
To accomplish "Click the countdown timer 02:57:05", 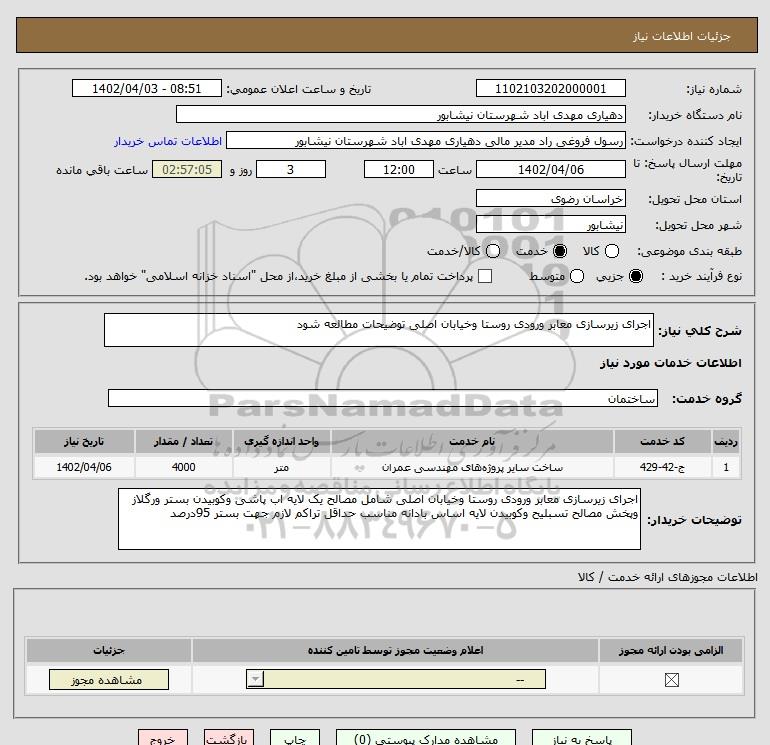I will coord(187,169).
